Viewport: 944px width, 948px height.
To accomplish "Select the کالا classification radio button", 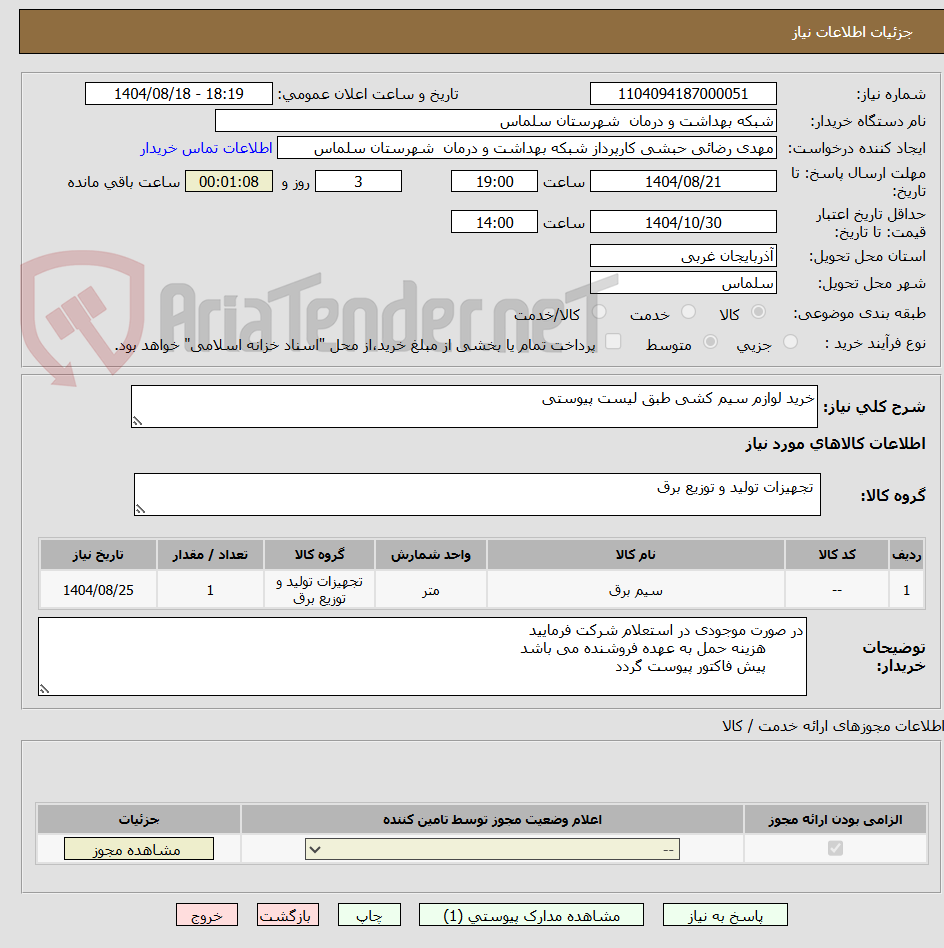I will point(758,312).
